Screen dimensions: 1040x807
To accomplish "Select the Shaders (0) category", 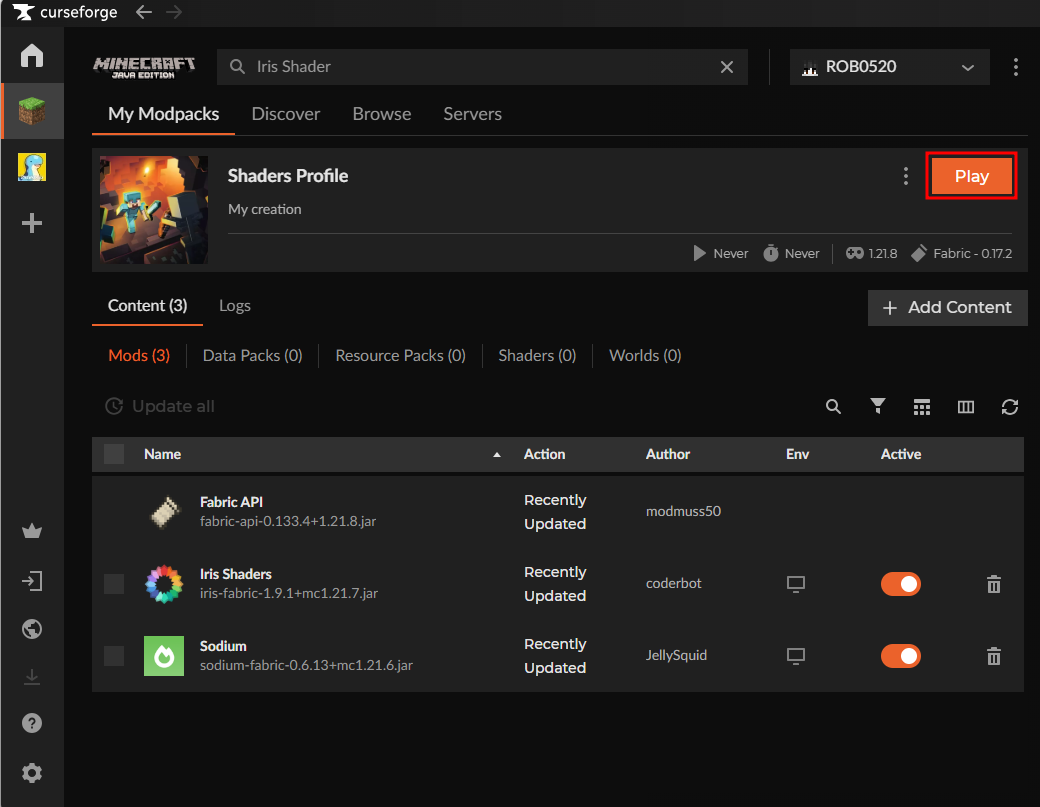I will [537, 355].
